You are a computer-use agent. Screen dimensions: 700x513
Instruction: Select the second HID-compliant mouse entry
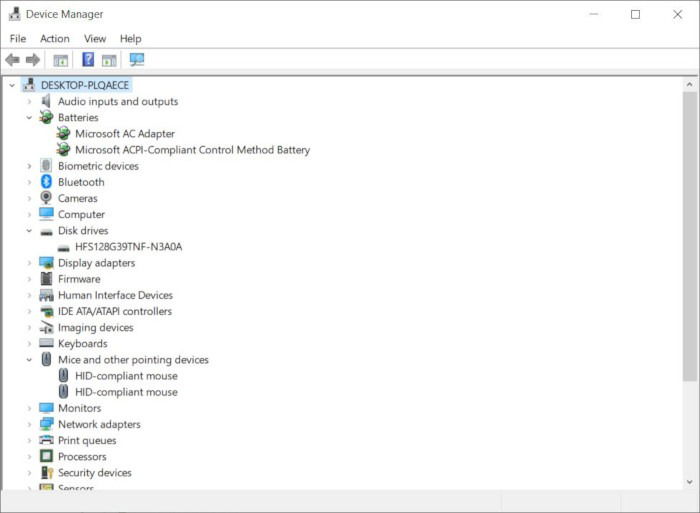(126, 392)
